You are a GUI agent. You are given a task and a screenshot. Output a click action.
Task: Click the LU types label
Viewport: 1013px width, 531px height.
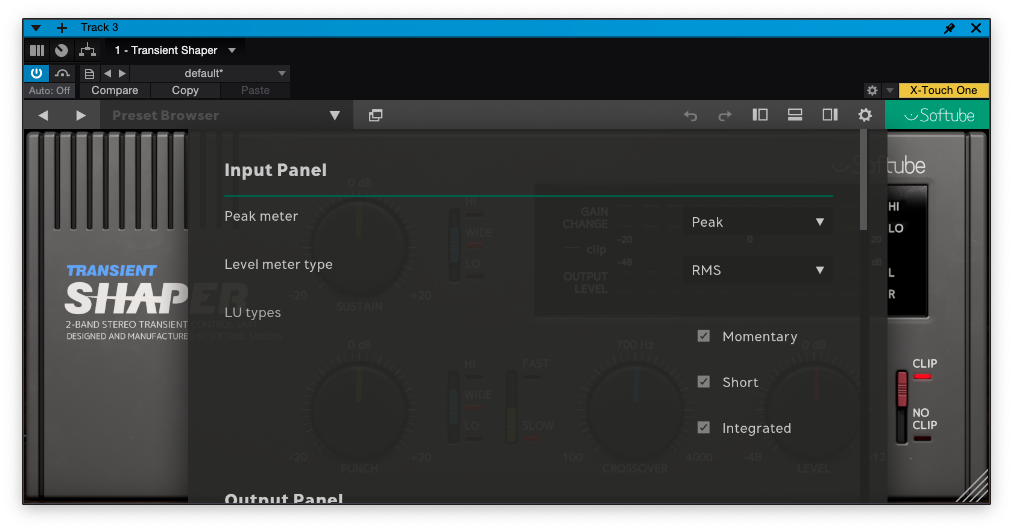[253, 313]
